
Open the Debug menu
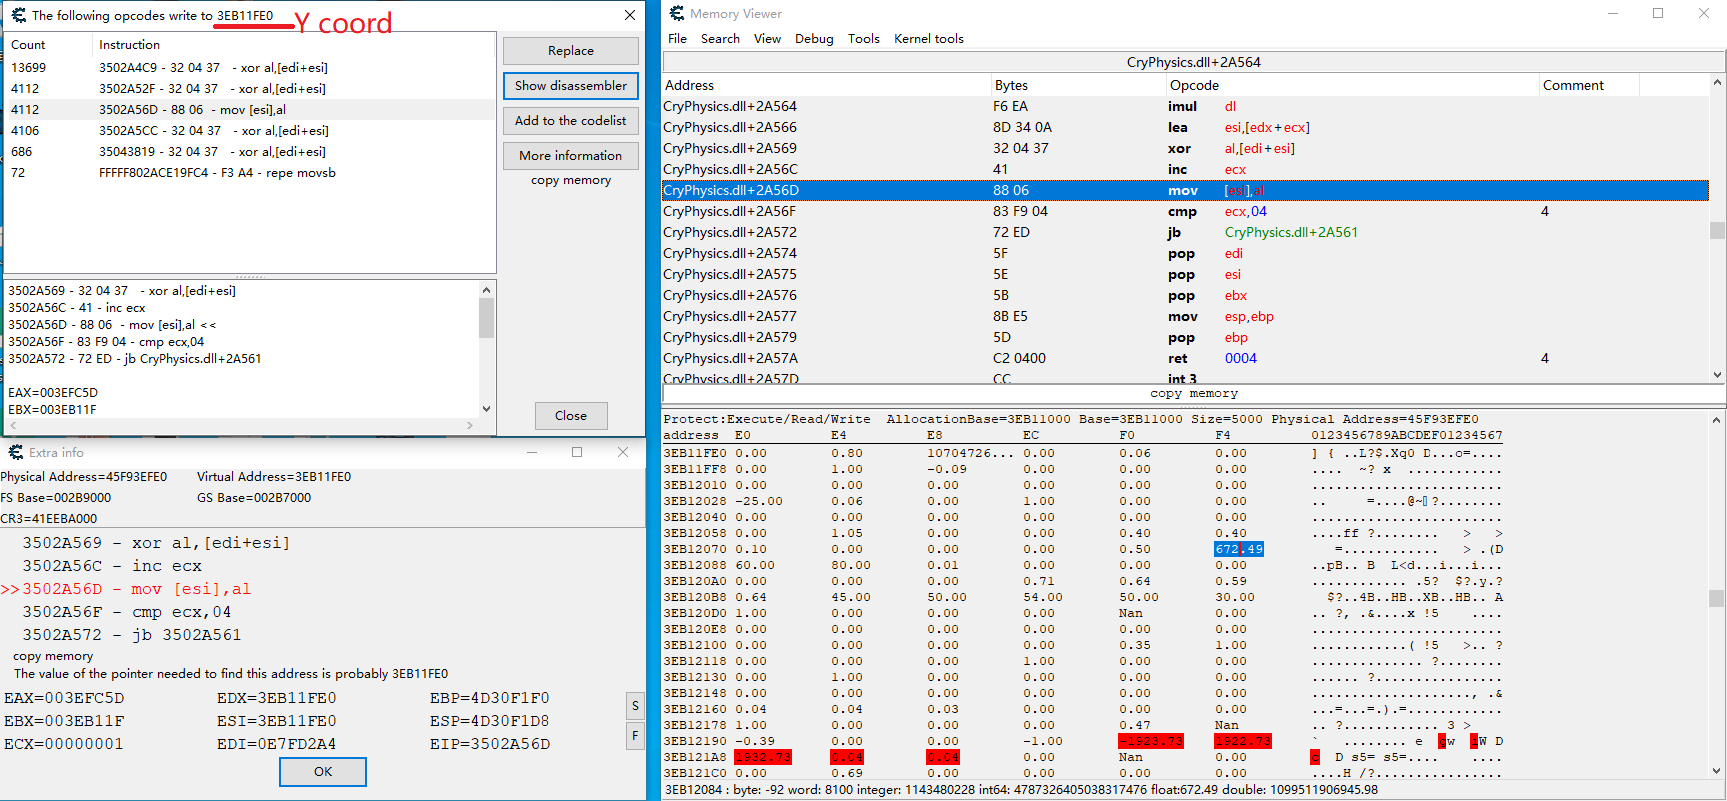[x=813, y=39]
